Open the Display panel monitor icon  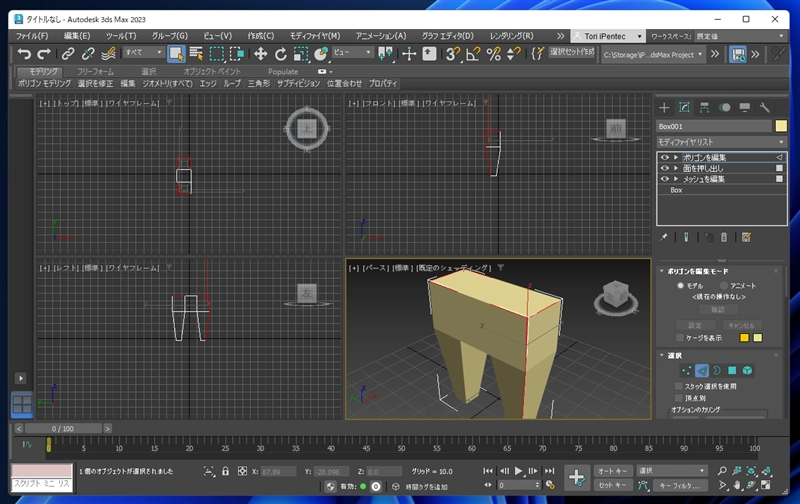click(x=744, y=107)
